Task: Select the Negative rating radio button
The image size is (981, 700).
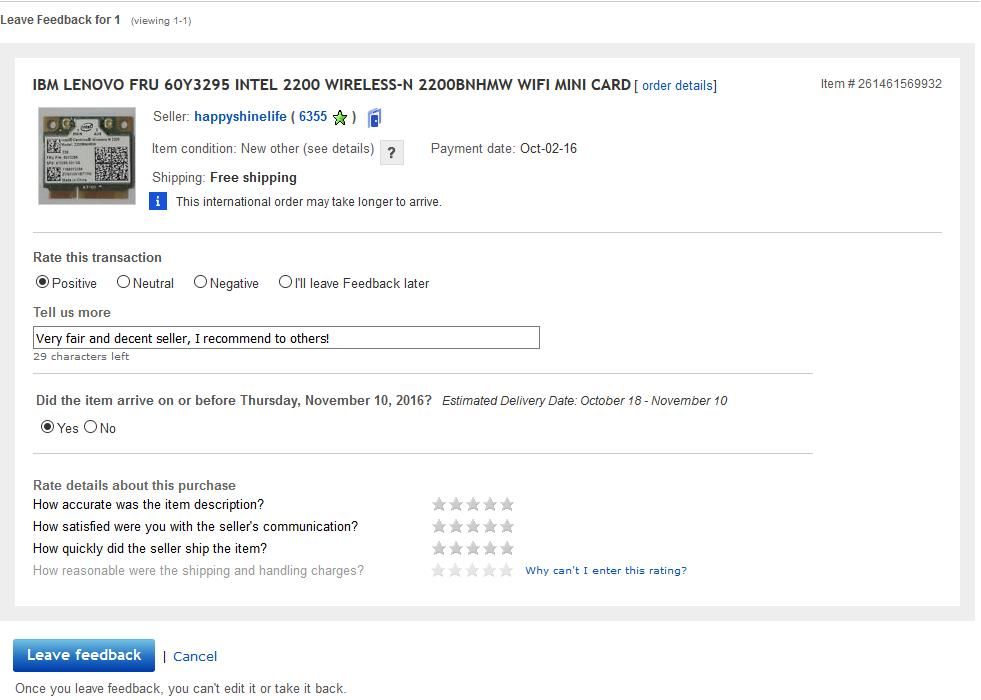Action: tap(200, 283)
